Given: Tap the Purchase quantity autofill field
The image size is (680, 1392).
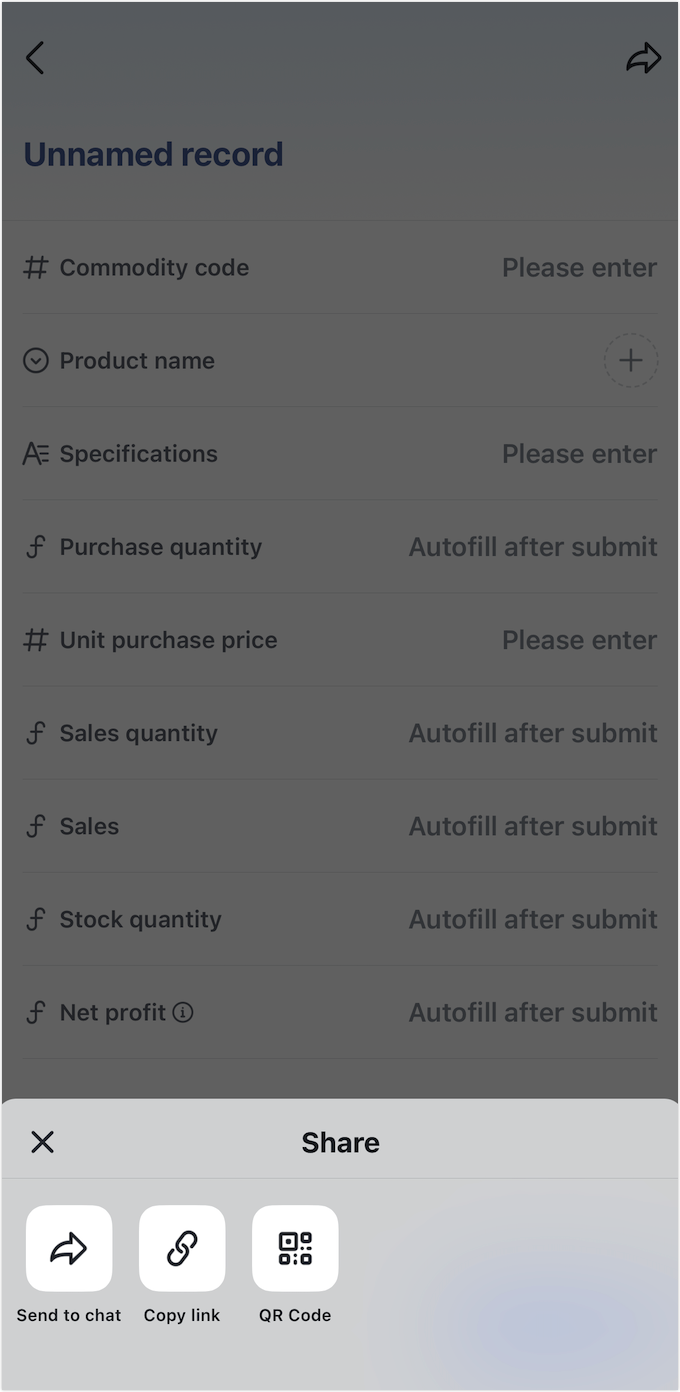Looking at the screenshot, I should click(533, 546).
